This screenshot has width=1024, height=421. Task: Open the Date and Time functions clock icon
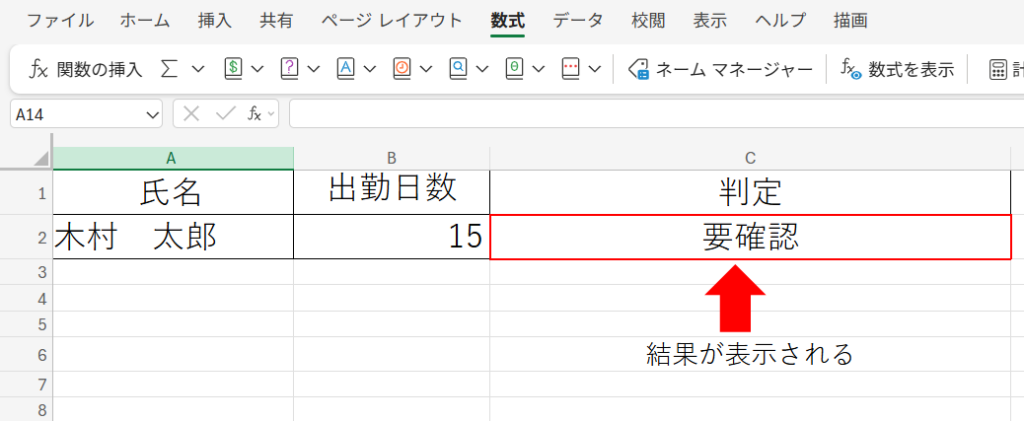402,69
